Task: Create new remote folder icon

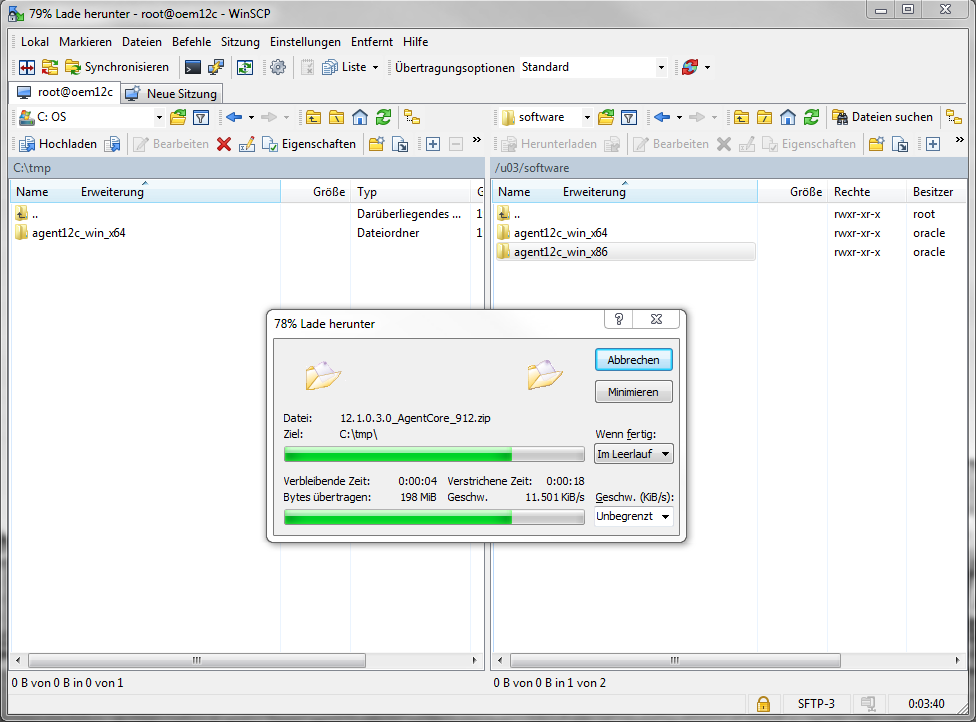Action: 876,144
